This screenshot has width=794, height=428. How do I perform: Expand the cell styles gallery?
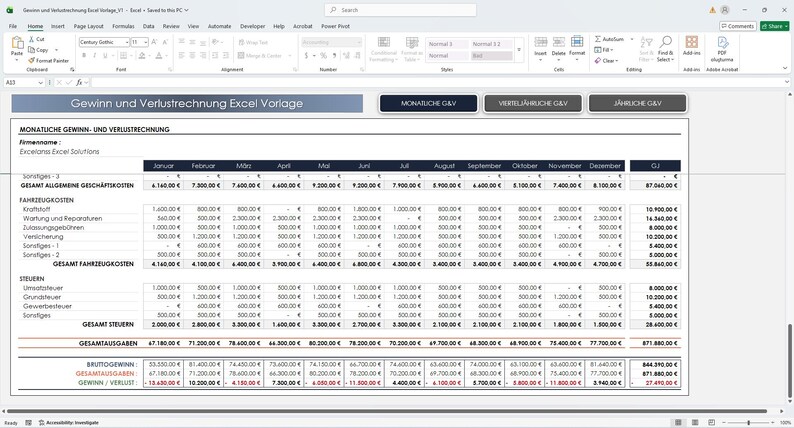click(x=519, y=50)
